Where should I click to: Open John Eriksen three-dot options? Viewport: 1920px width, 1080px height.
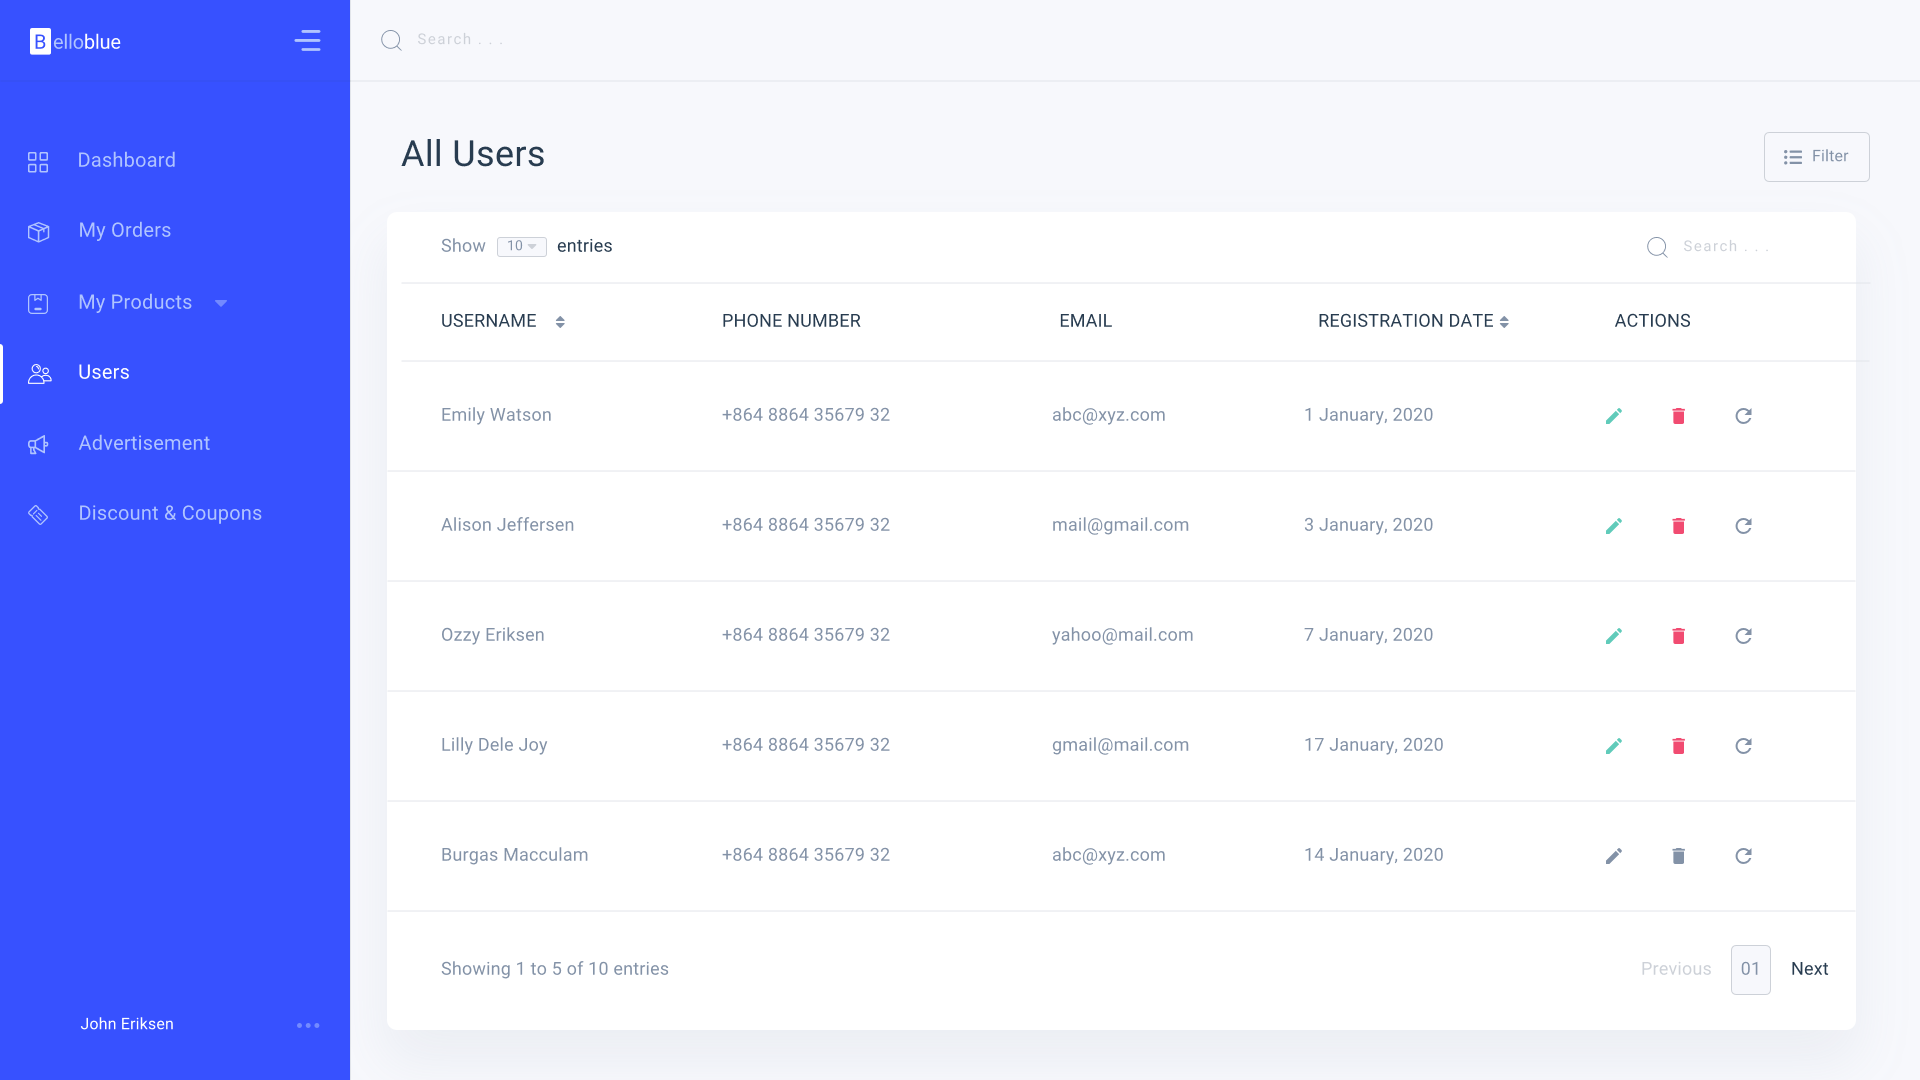(308, 1025)
